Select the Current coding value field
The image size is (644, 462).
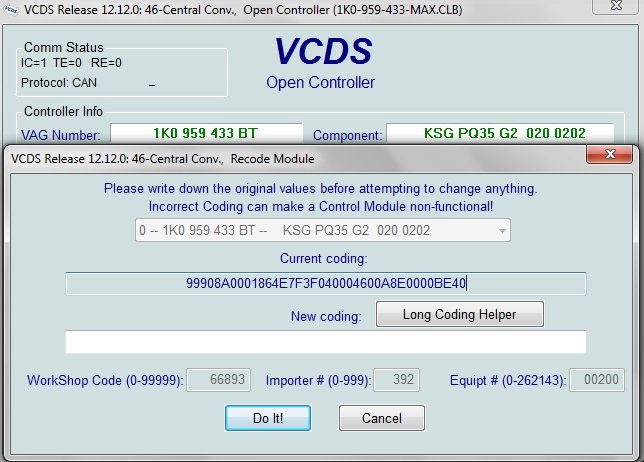[325, 283]
